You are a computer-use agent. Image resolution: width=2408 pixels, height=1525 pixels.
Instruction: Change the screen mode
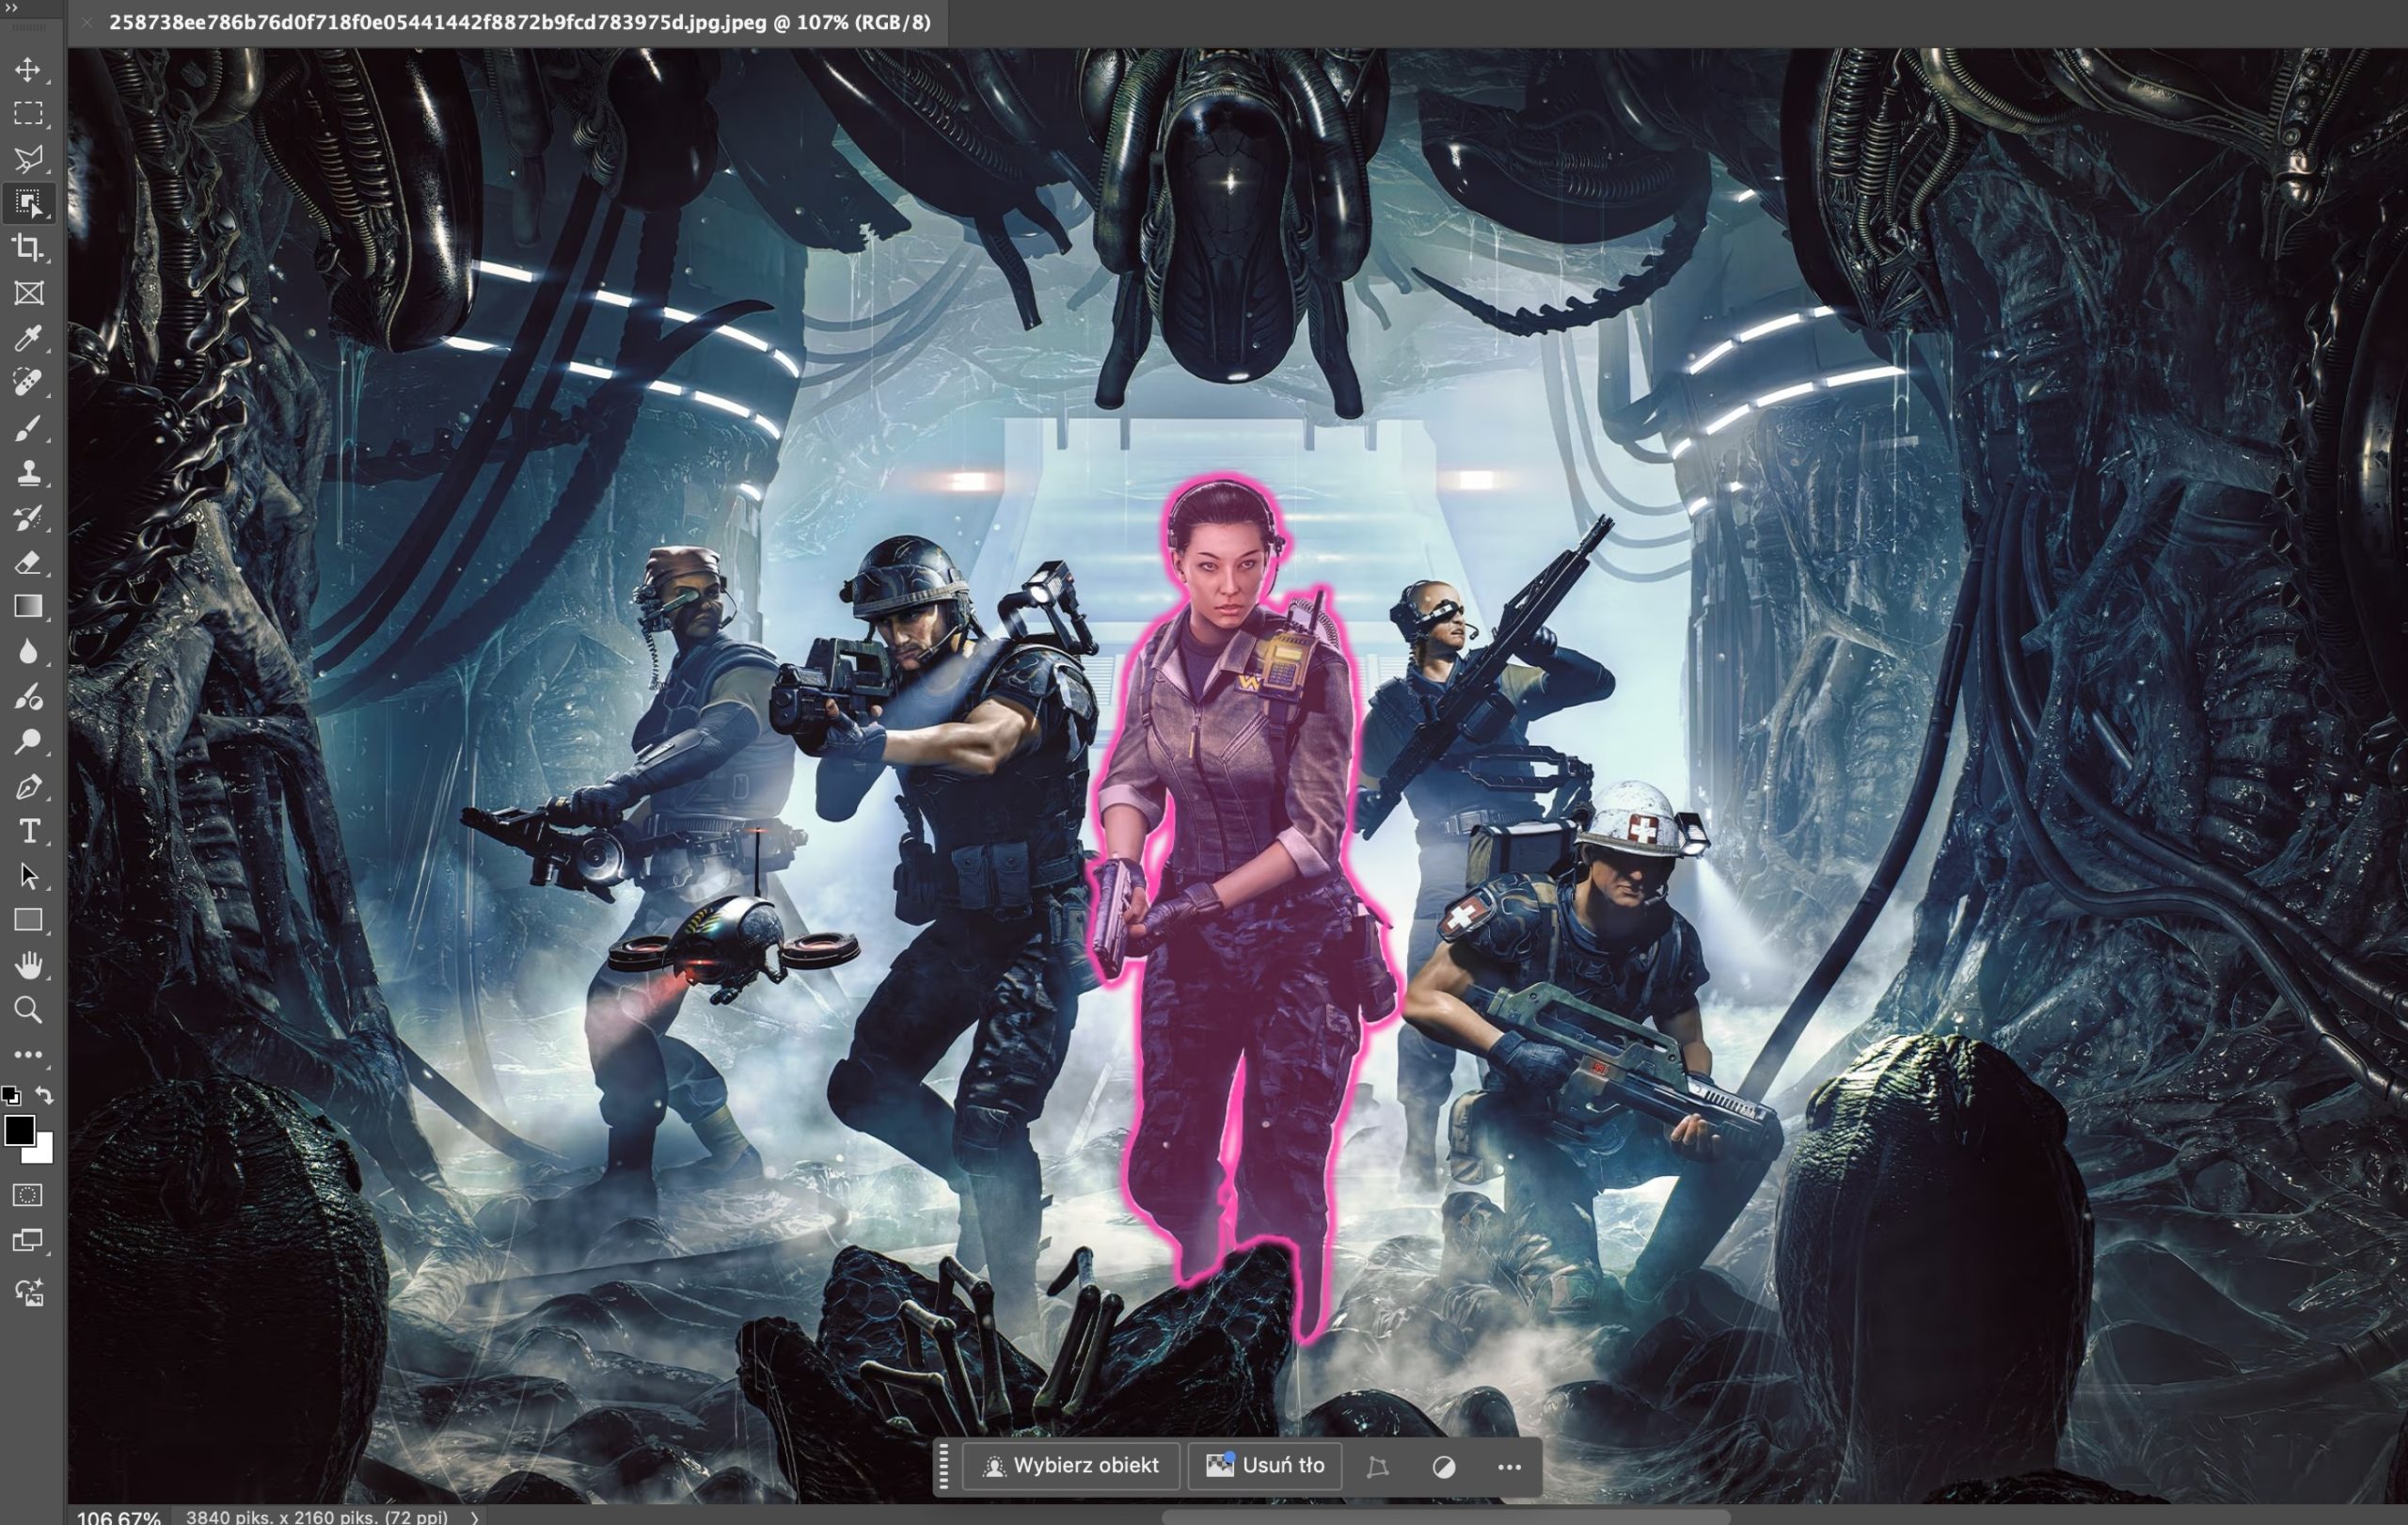point(28,1241)
